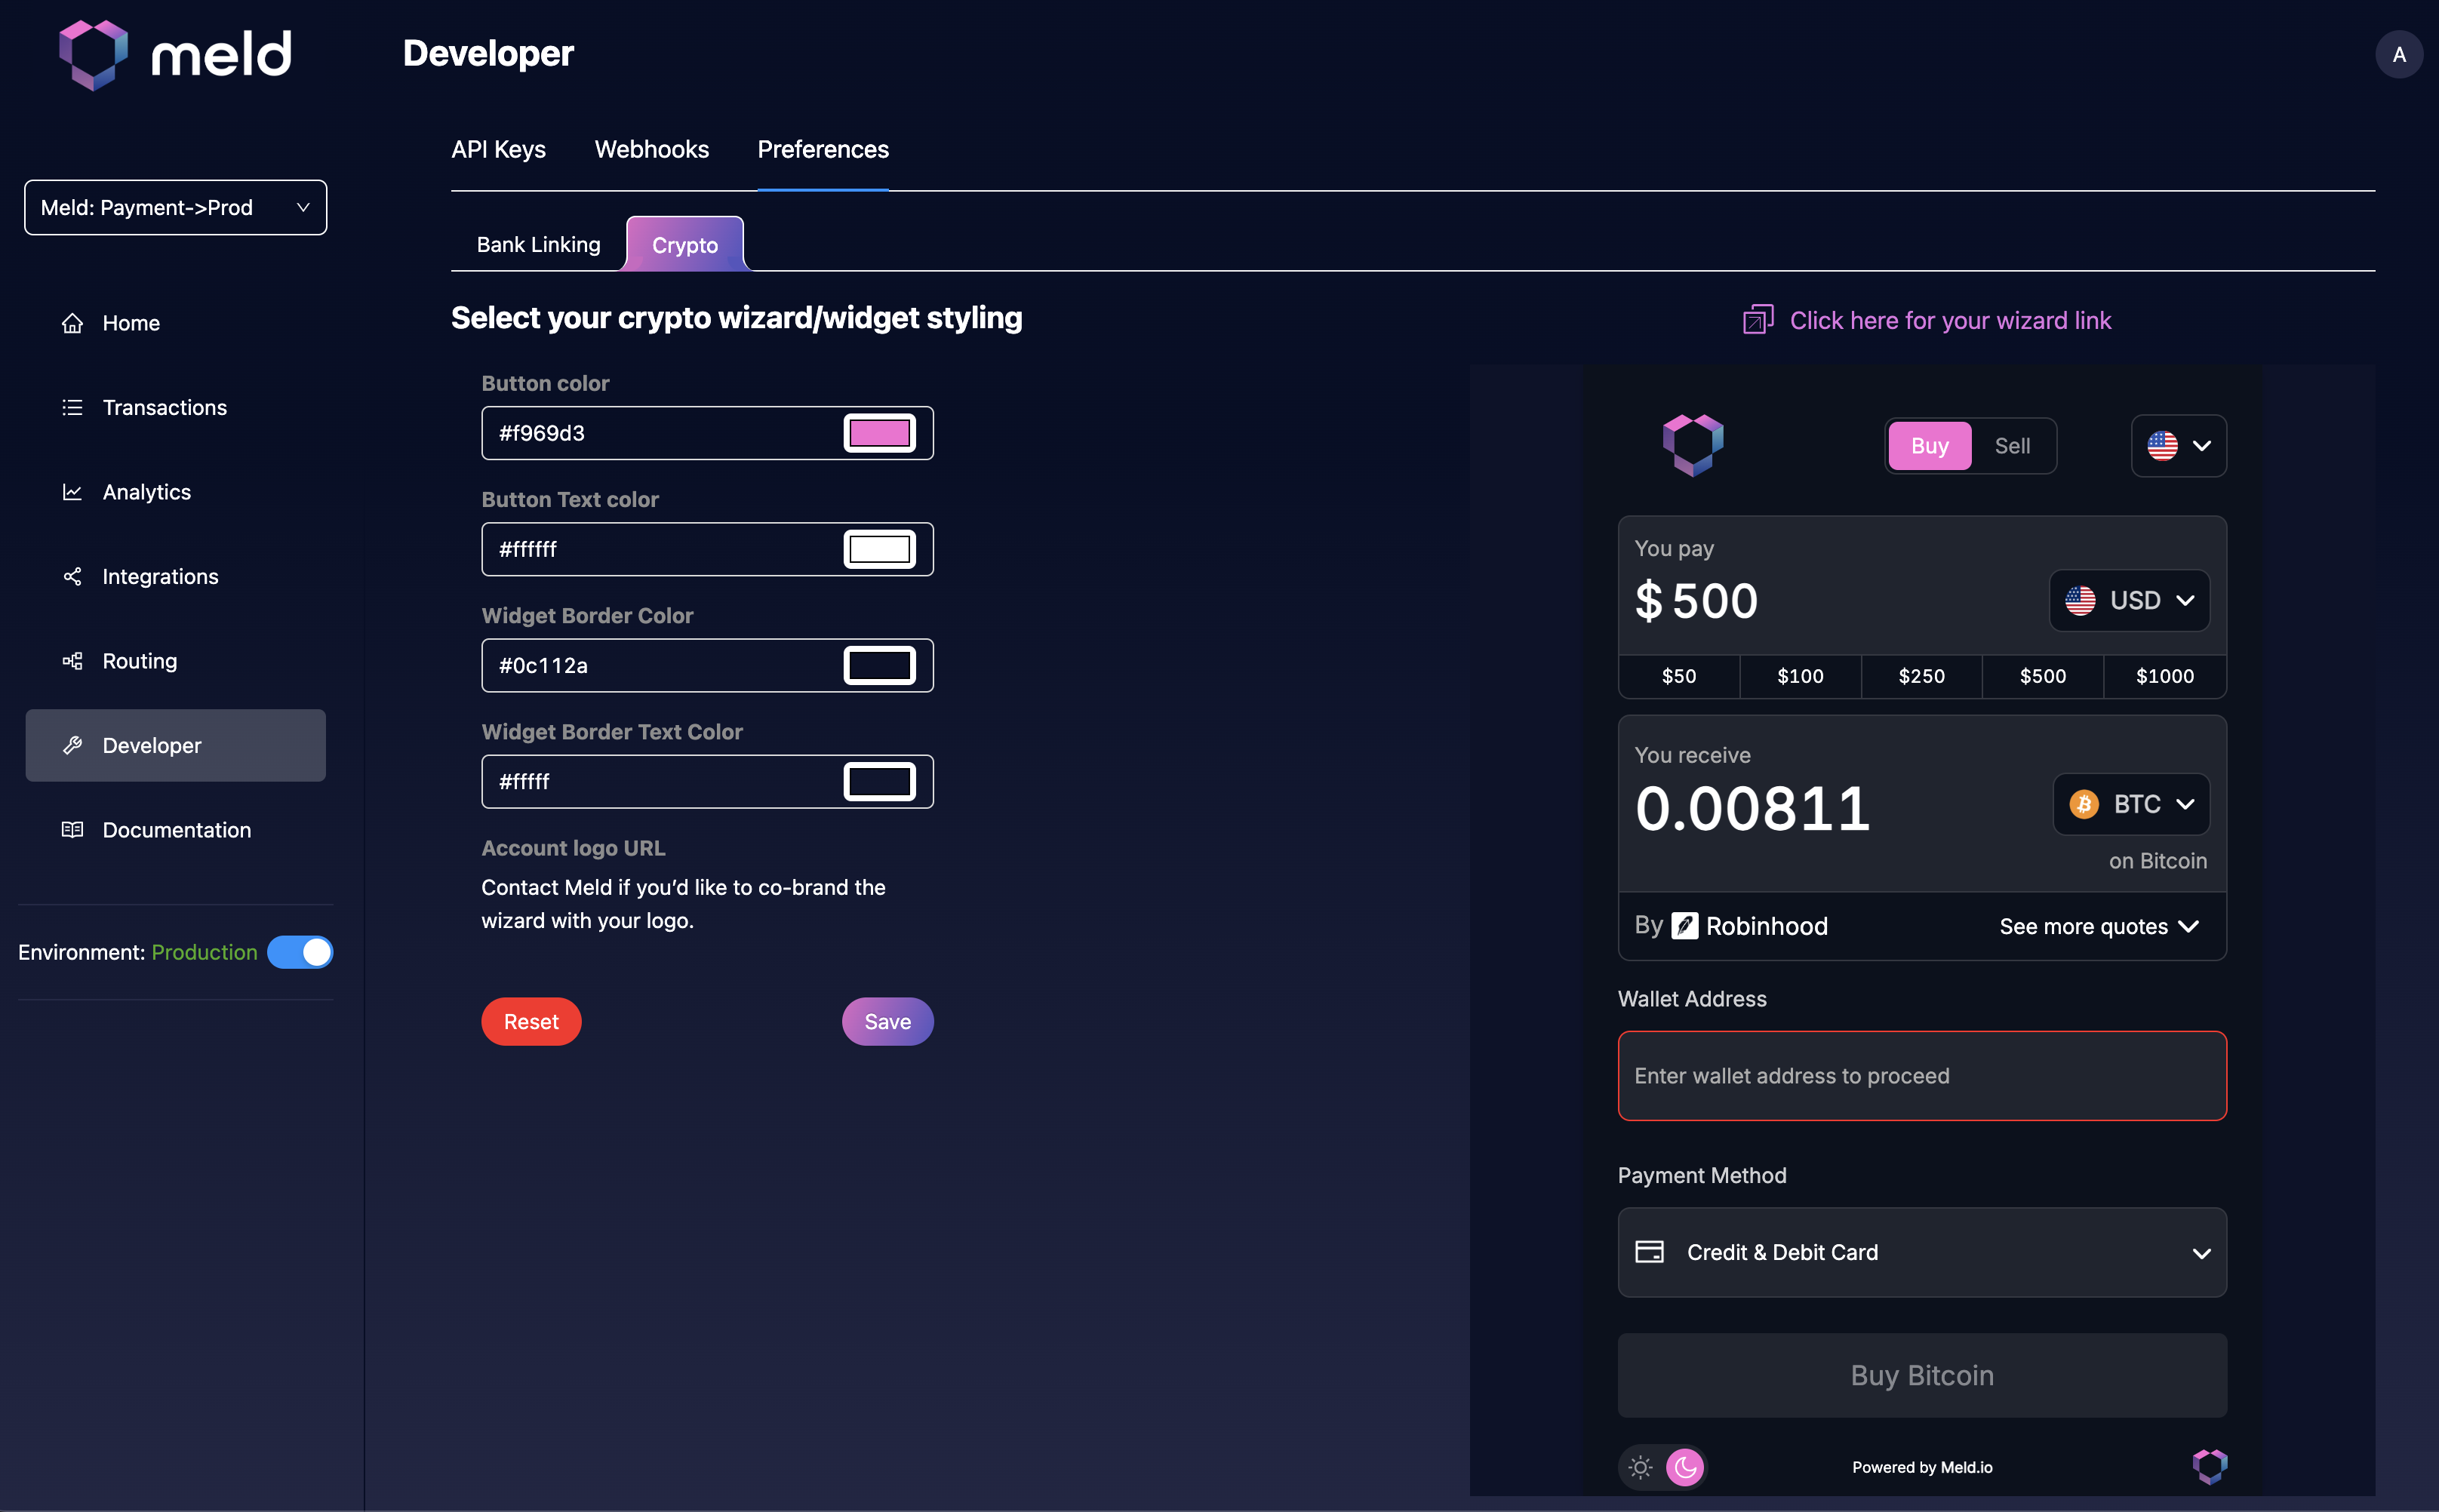Select the Sell option in widget
The height and width of the screenshot is (1512, 2439).
click(2012, 446)
